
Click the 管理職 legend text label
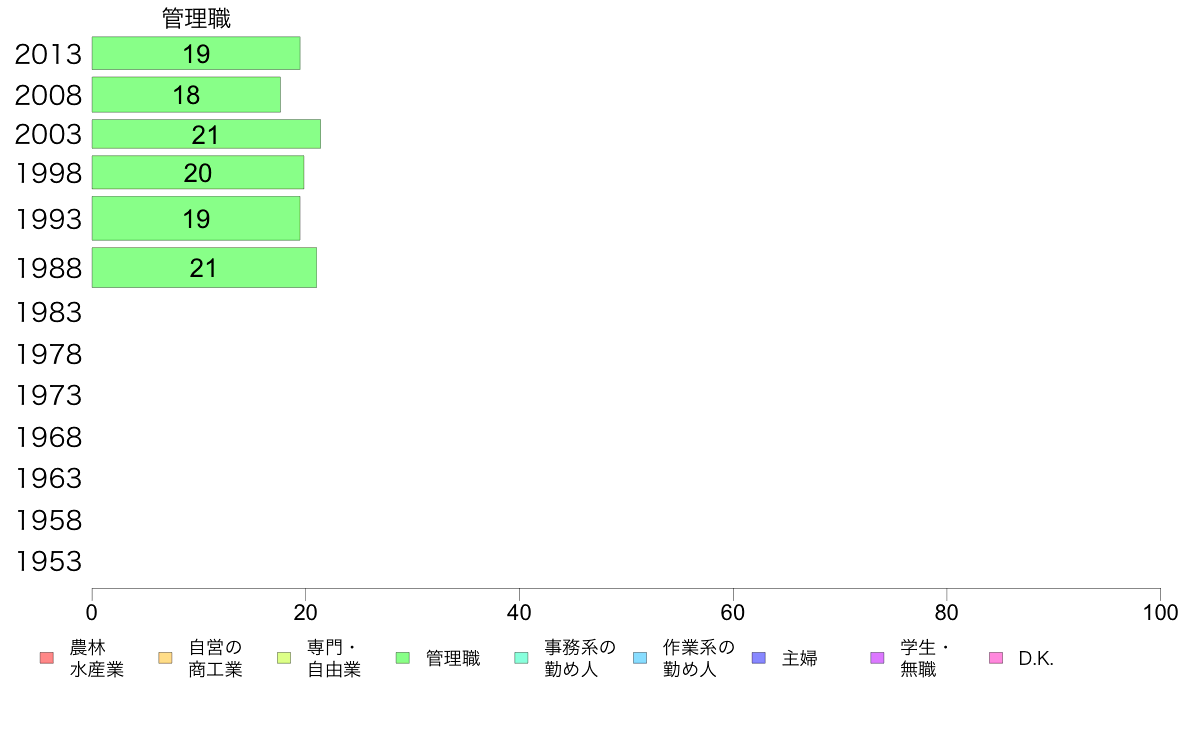pos(453,658)
